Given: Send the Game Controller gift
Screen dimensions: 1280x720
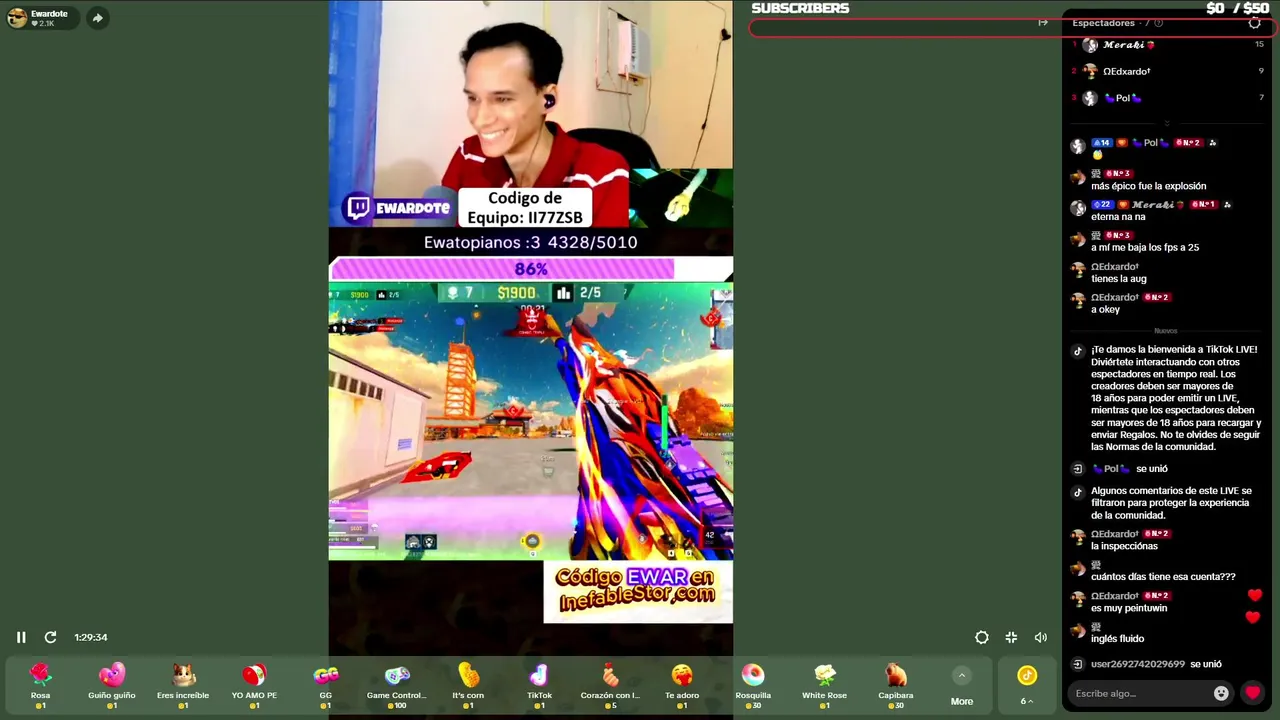Looking at the screenshot, I should pos(397,685).
